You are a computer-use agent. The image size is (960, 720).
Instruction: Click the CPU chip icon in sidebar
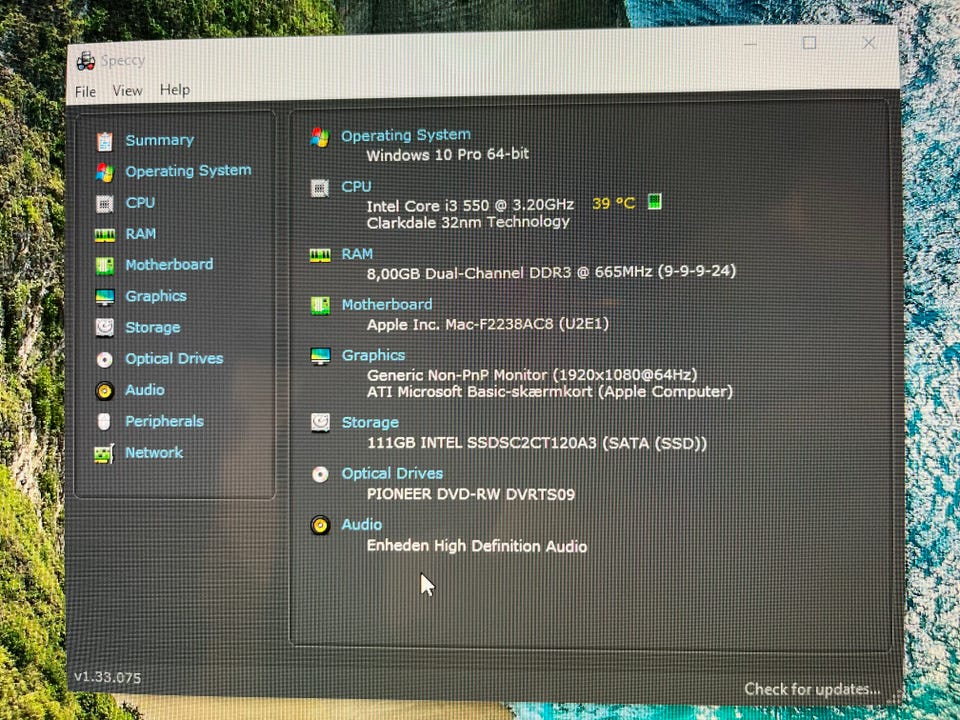click(x=105, y=204)
